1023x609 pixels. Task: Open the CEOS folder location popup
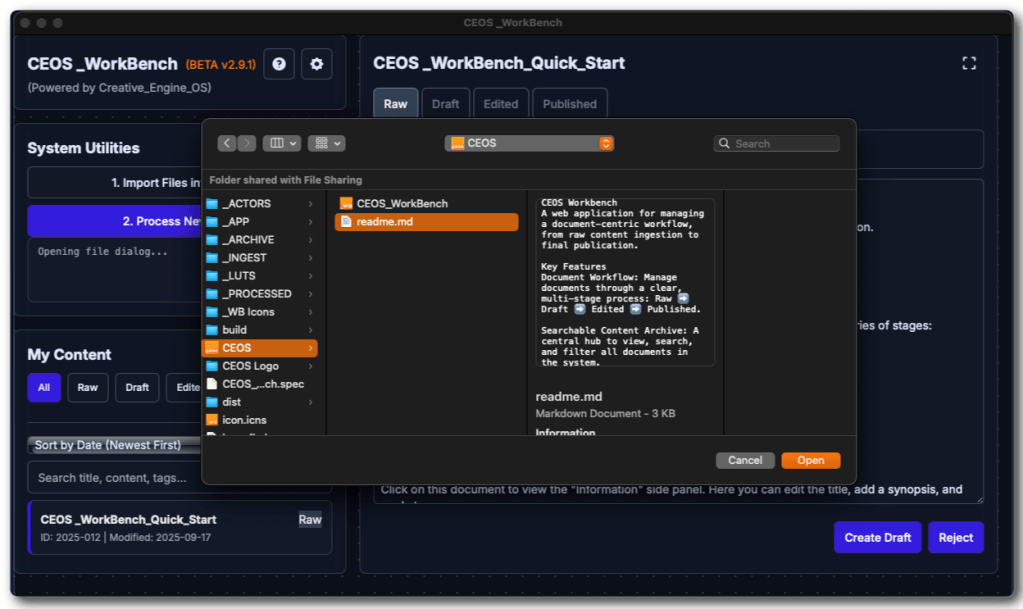pyautogui.click(x=529, y=143)
